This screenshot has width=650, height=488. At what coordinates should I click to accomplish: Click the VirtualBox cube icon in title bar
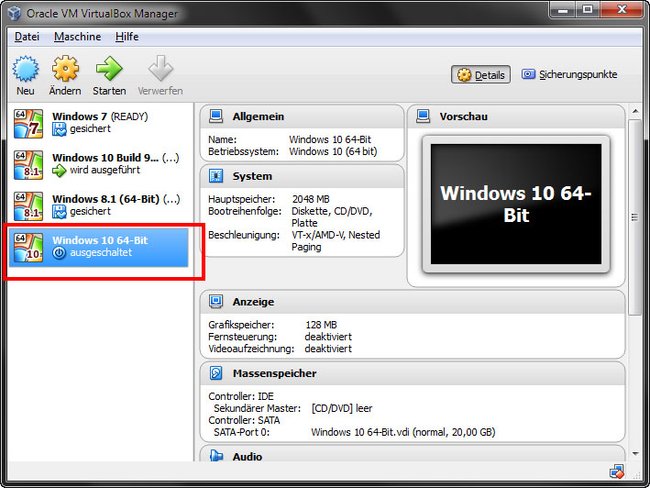[15, 13]
